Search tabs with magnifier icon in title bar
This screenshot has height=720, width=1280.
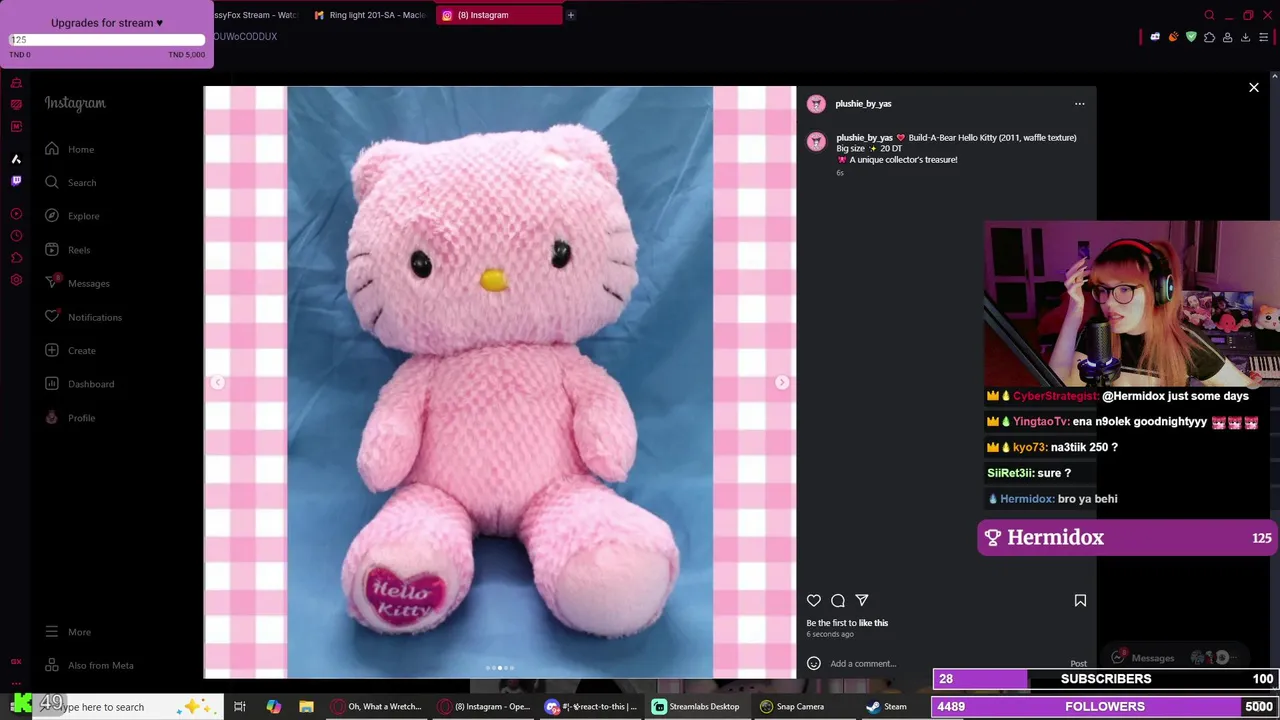click(1209, 15)
